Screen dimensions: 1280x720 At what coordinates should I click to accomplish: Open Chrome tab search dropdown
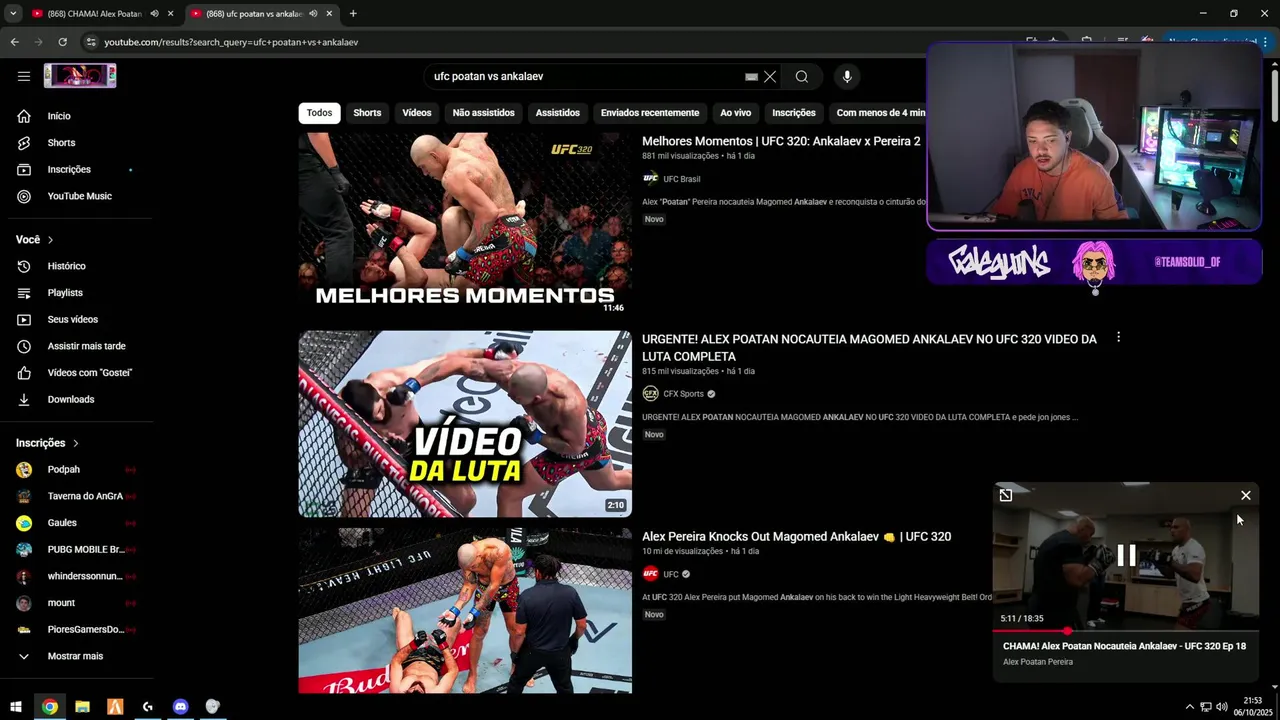[13, 14]
